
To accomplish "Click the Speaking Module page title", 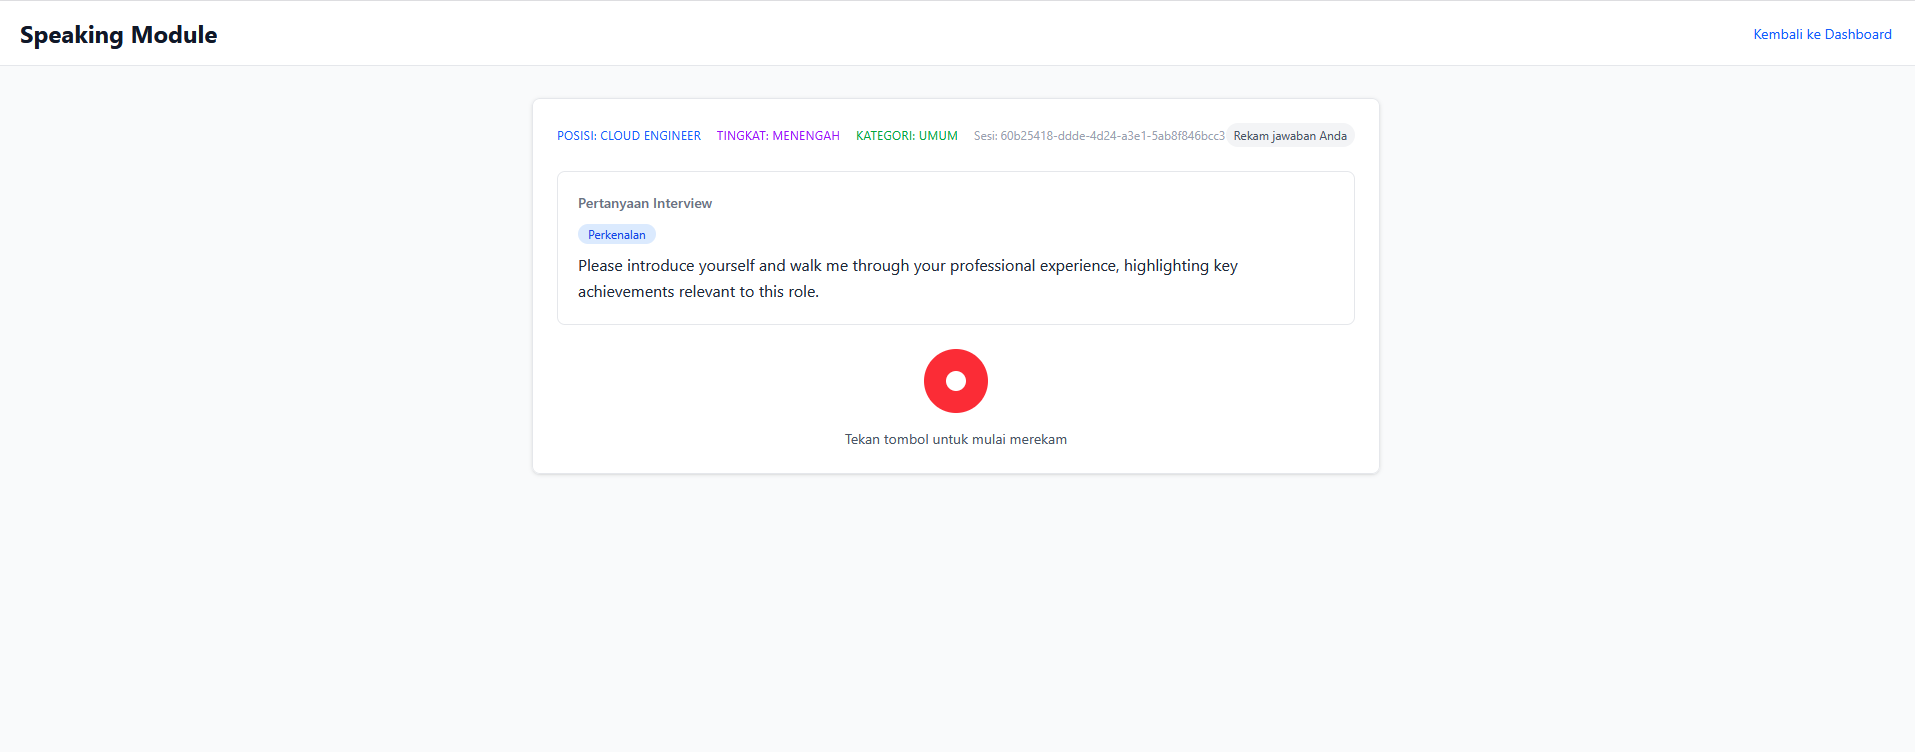I will tap(118, 35).
